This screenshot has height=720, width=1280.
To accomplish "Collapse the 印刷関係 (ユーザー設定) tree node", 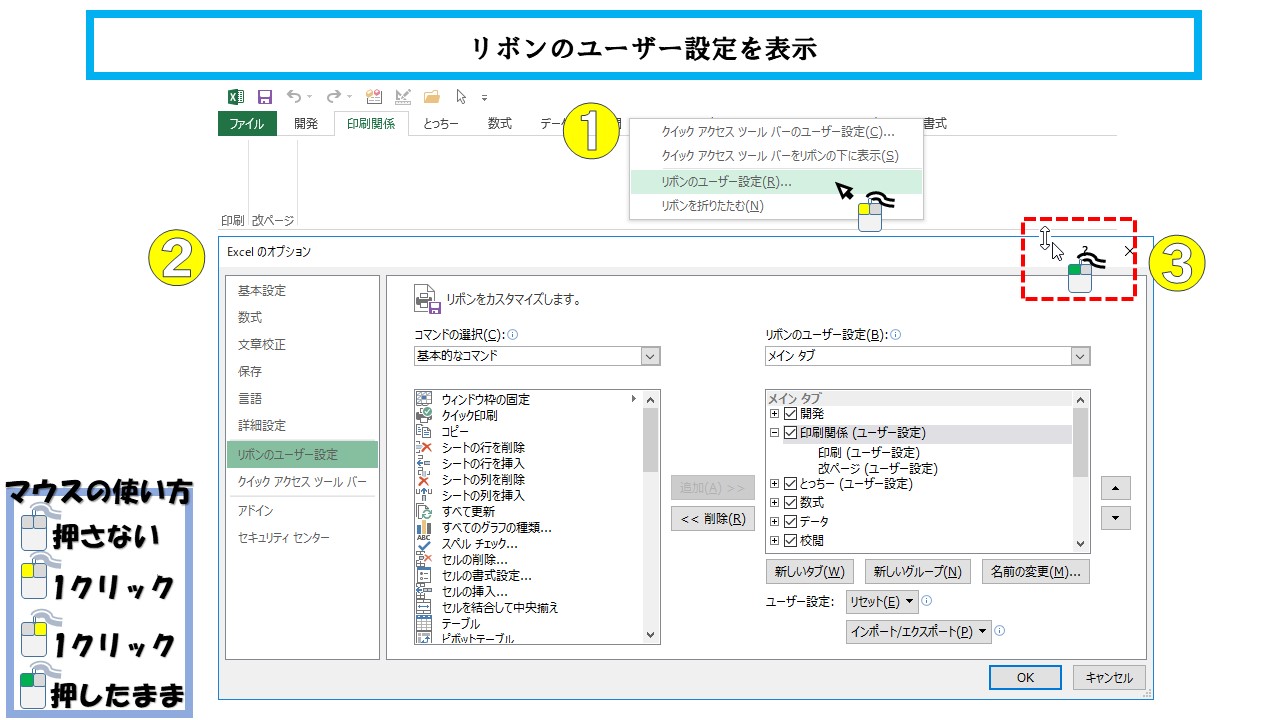I will point(775,433).
